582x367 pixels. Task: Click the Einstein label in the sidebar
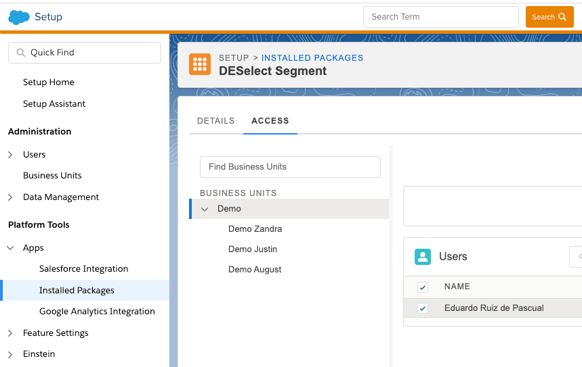point(39,354)
